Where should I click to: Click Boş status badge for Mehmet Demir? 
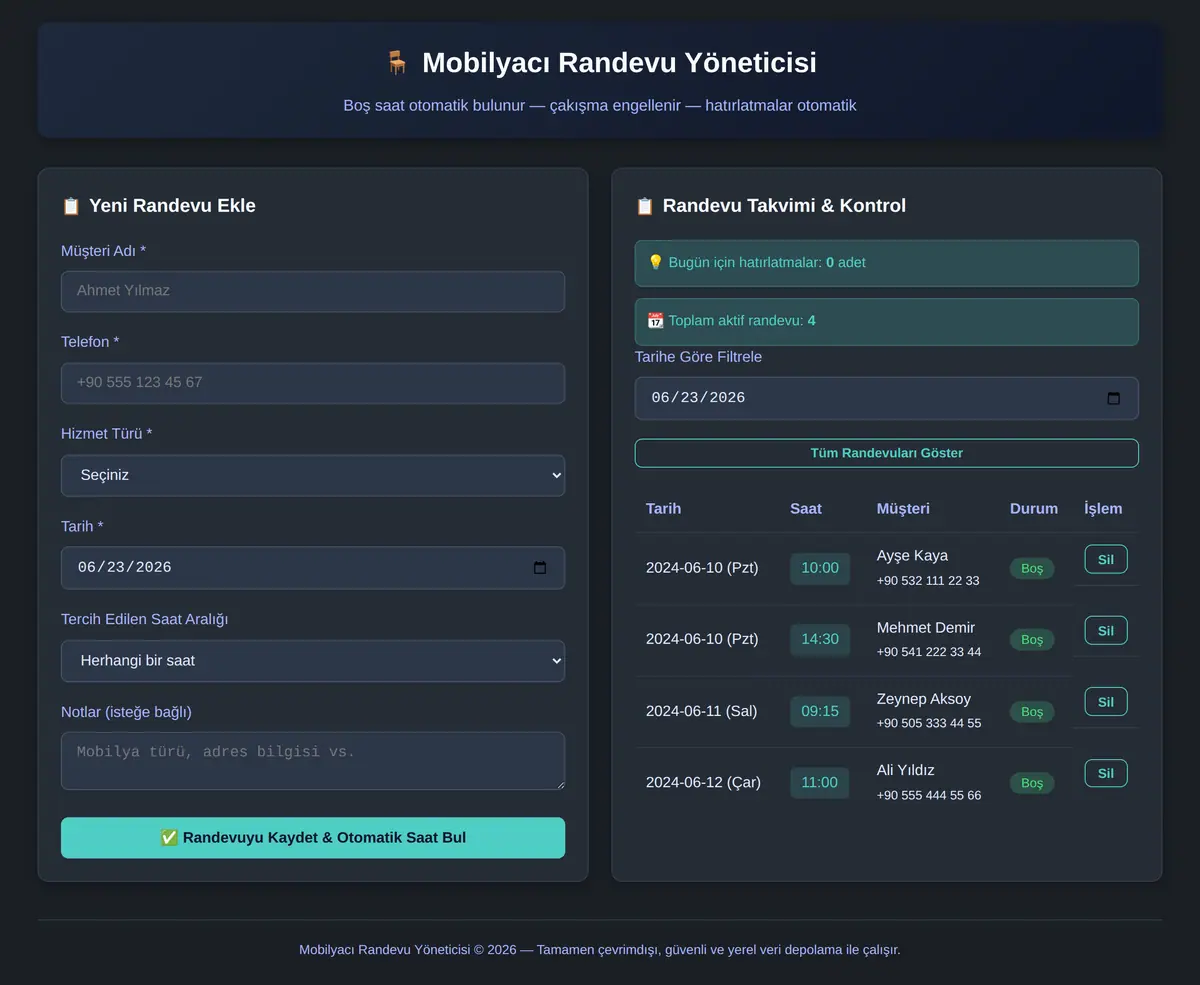pos(1032,639)
